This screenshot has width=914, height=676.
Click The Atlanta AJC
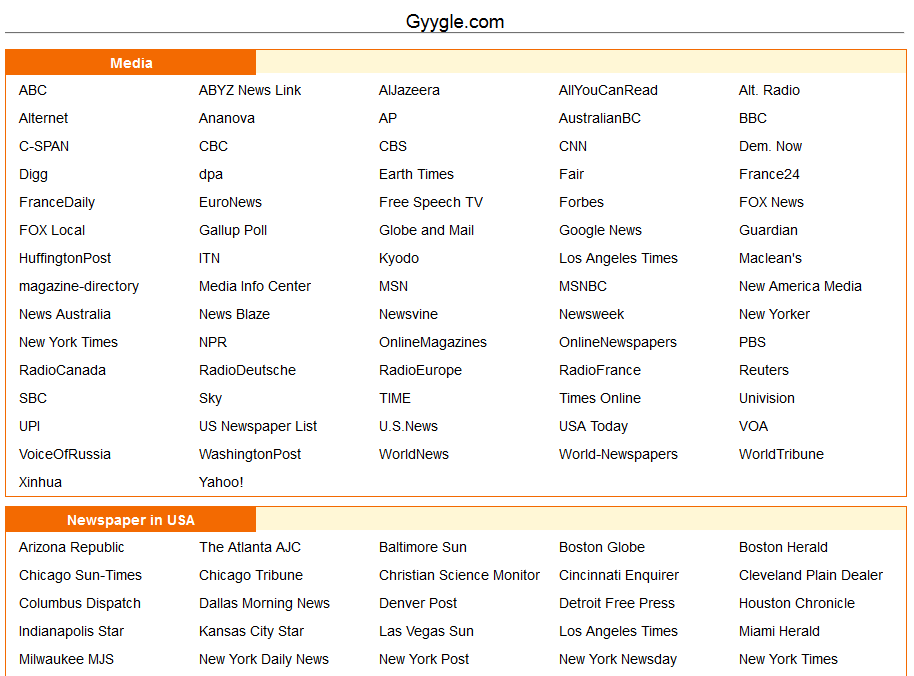(x=250, y=547)
